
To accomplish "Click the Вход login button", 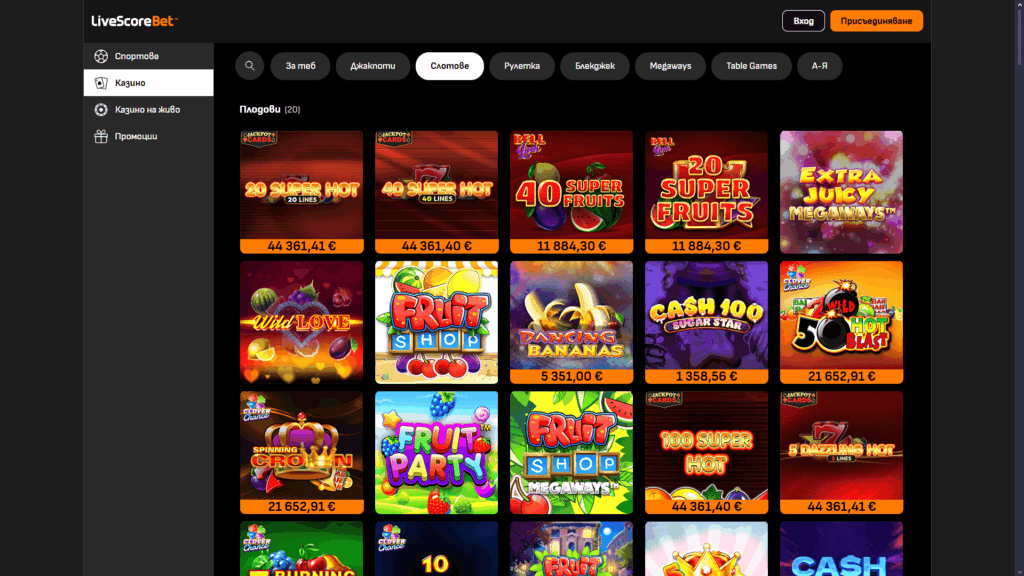I will tap(803, 21).
